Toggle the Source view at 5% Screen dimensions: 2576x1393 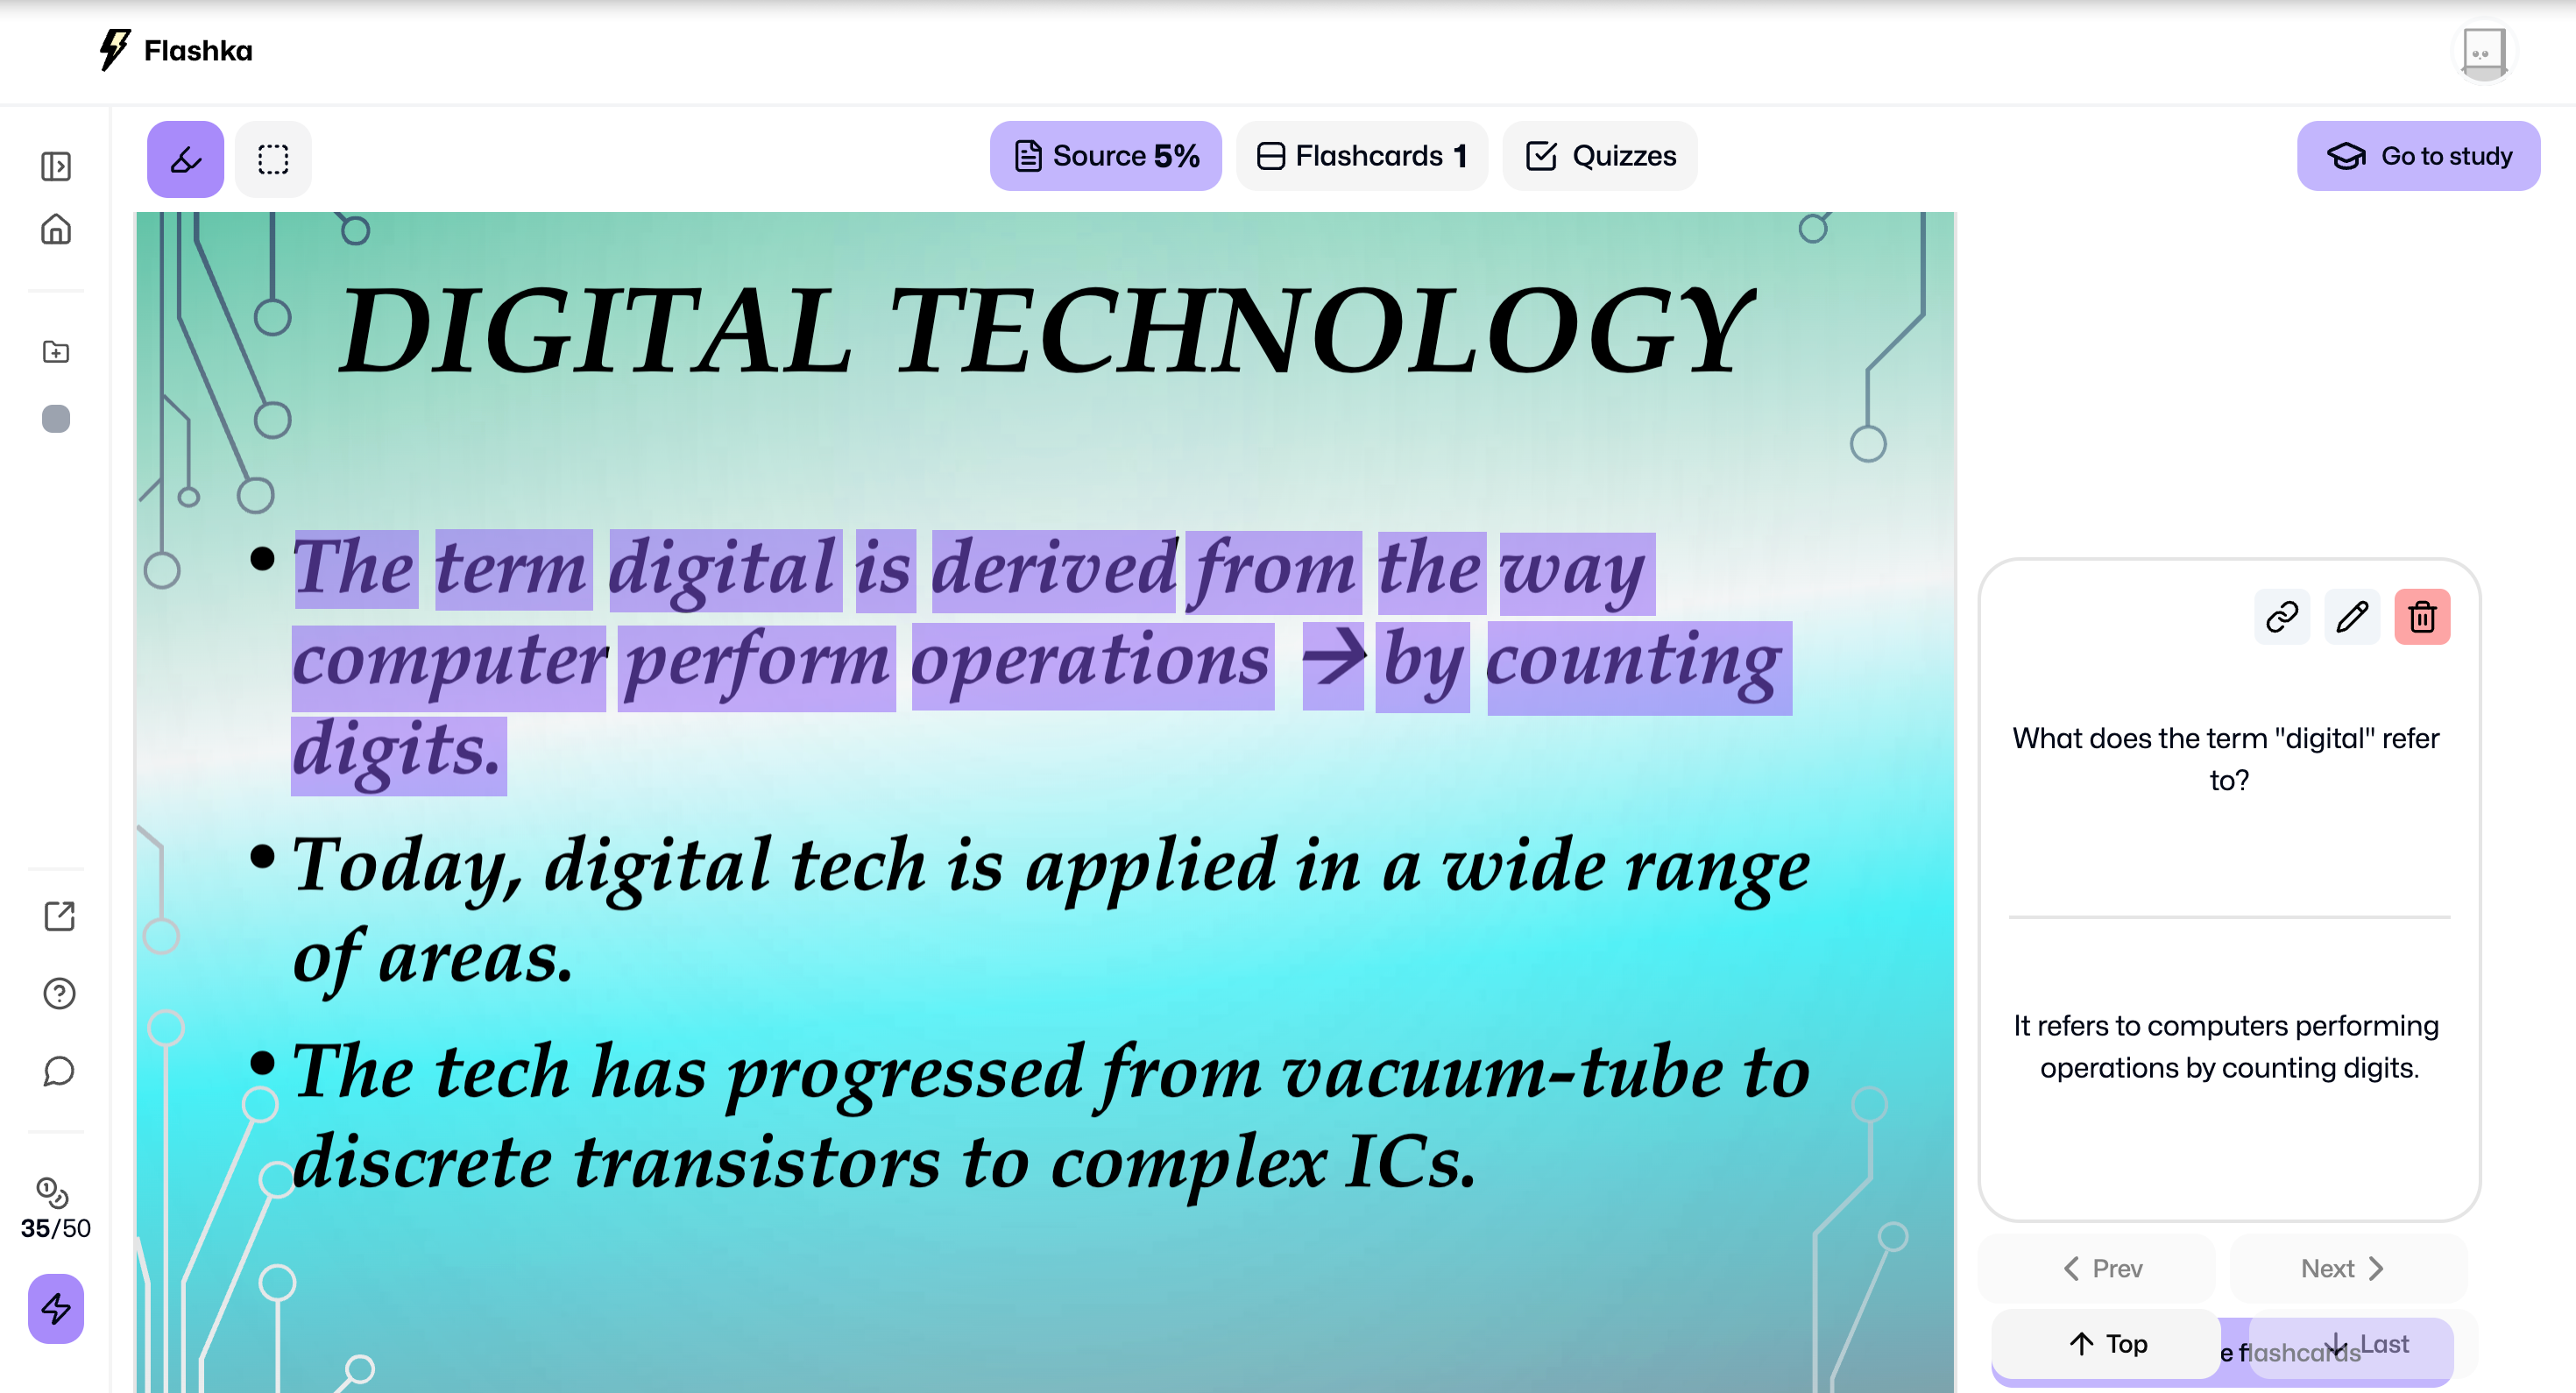click(x=1107, y=158)
